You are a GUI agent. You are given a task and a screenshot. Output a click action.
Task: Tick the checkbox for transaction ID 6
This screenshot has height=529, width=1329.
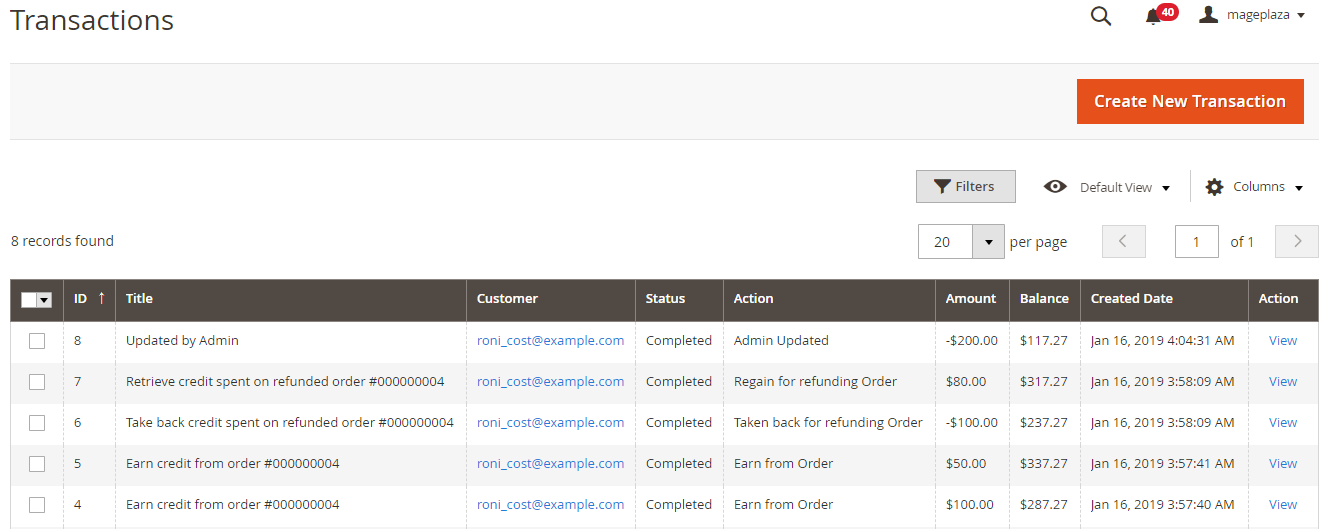coord(37,423)
